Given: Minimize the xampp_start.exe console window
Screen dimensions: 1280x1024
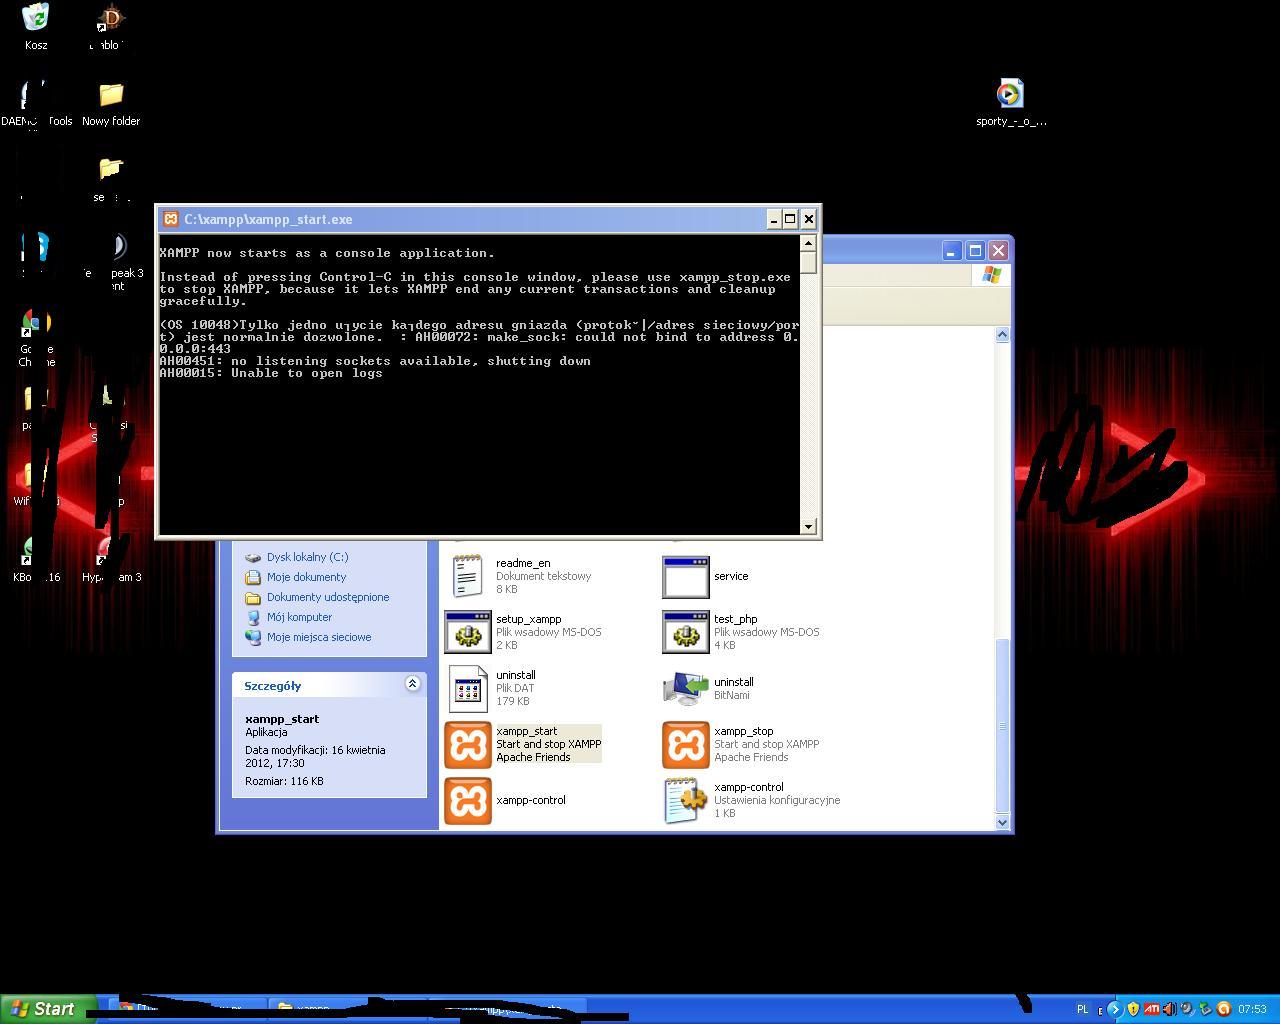Looking at the screenshot, I should [773, 219].
